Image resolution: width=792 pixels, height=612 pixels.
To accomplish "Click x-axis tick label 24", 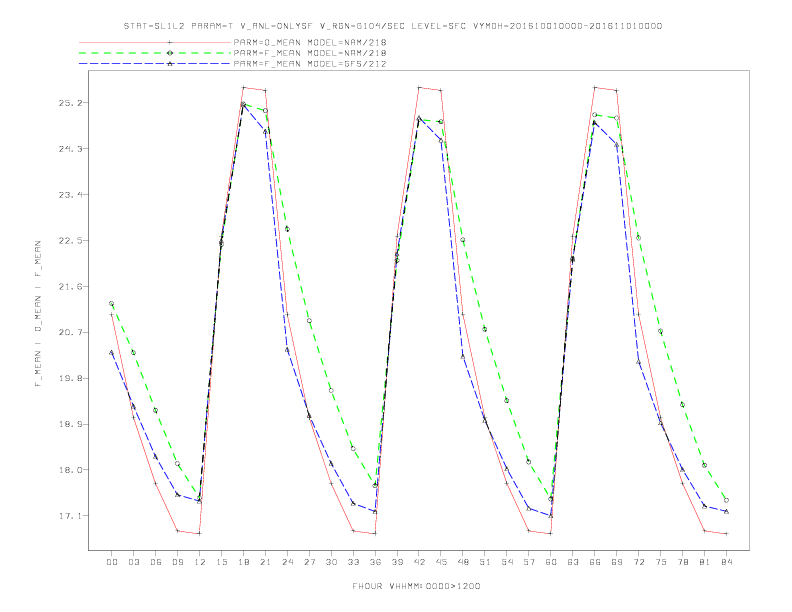I will coord(287,562).
